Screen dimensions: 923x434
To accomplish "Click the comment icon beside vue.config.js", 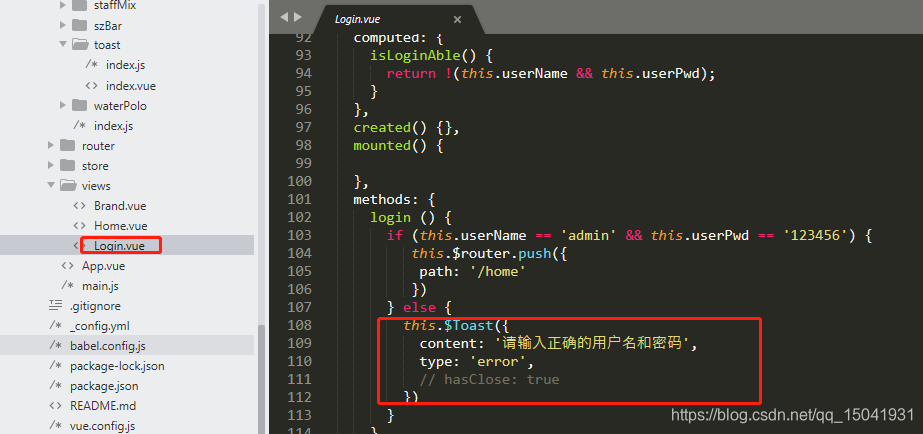I will pos(55,426).
